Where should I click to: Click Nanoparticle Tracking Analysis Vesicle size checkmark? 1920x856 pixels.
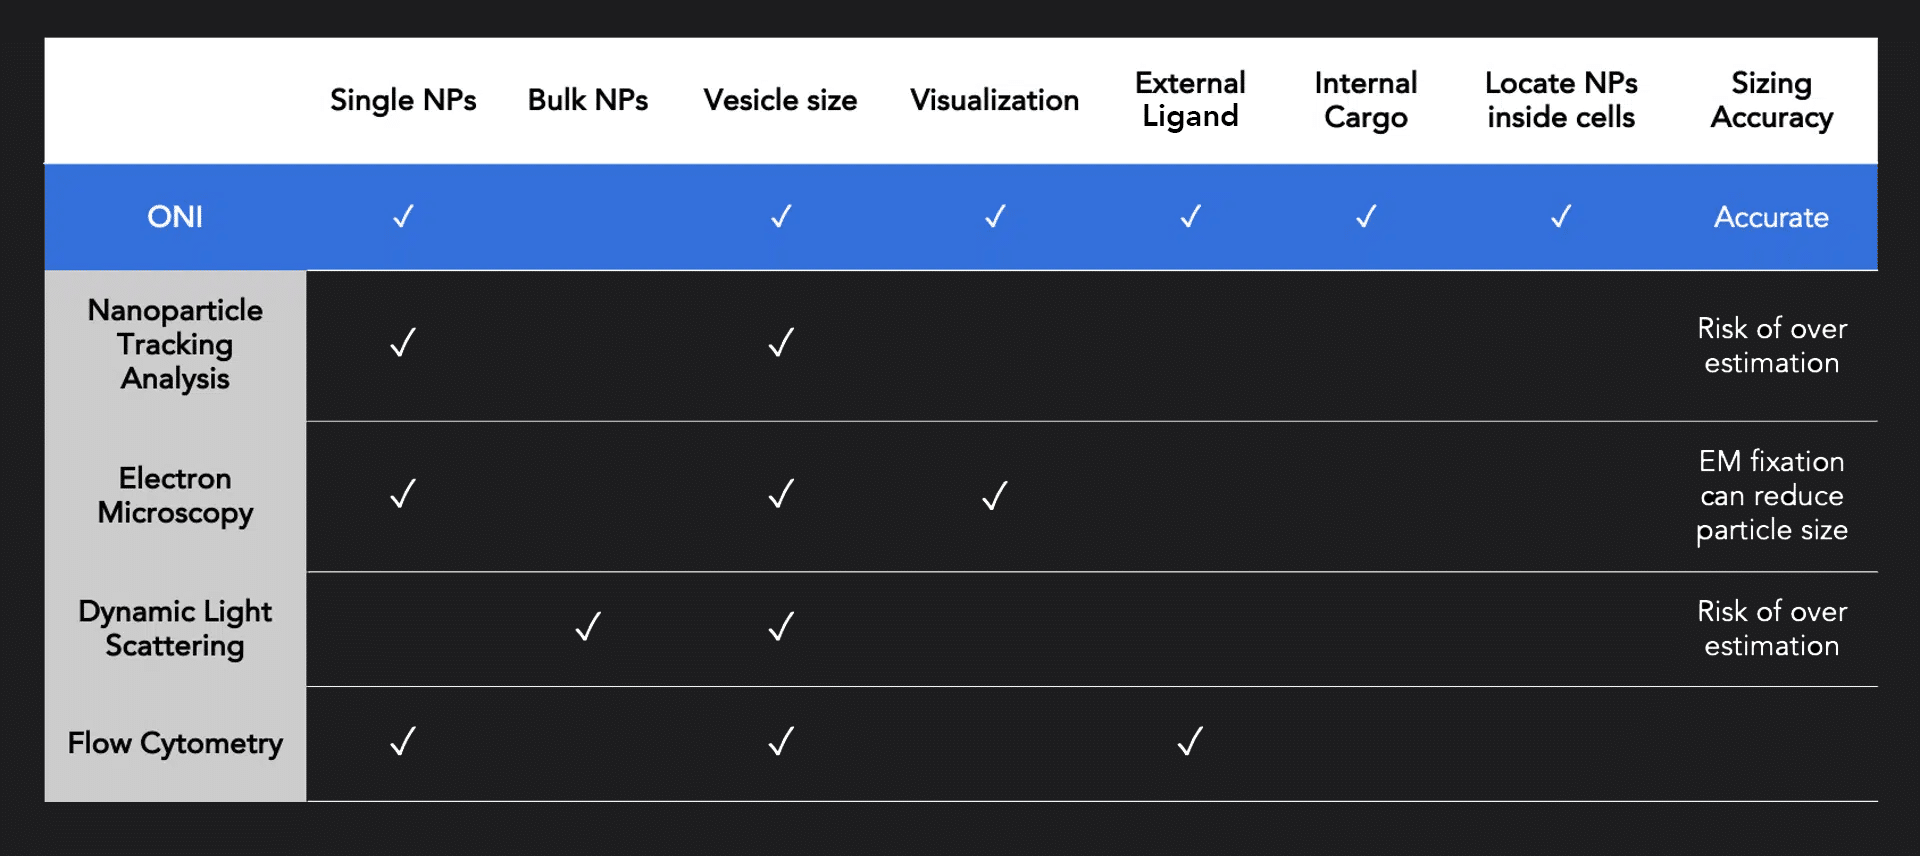781,343
